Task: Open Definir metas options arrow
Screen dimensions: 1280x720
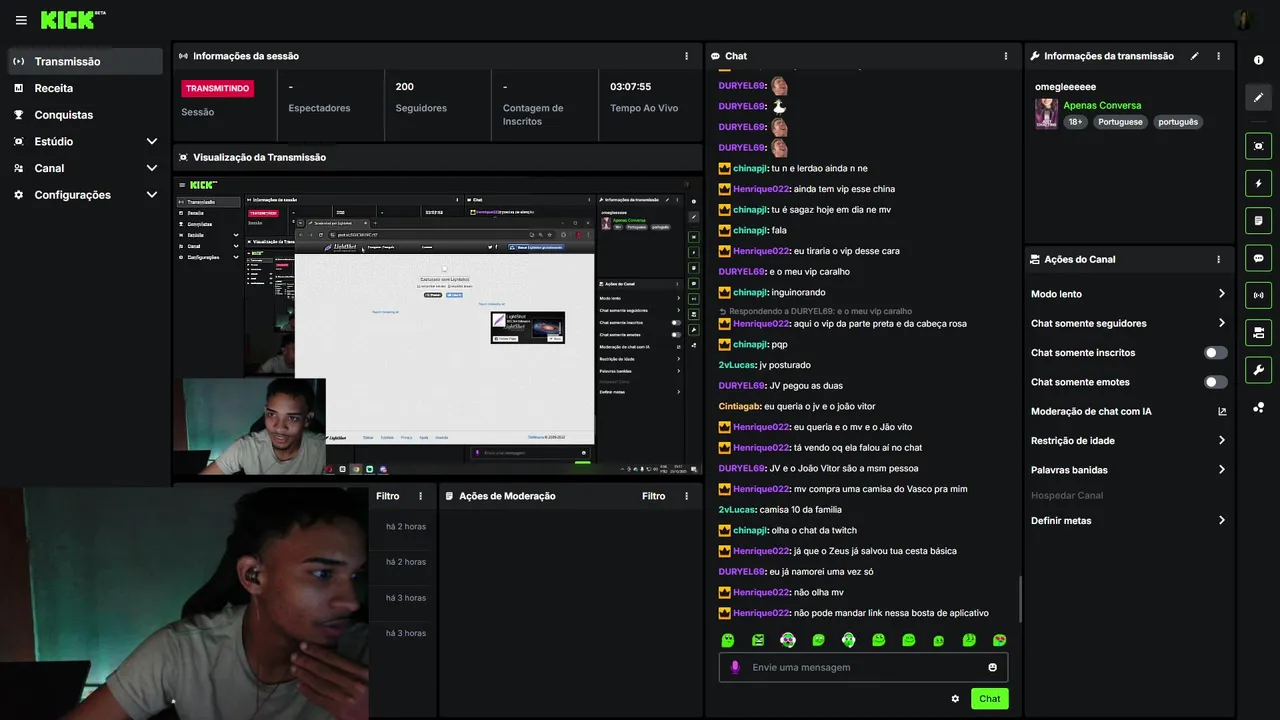Action: coord(1222,520)
